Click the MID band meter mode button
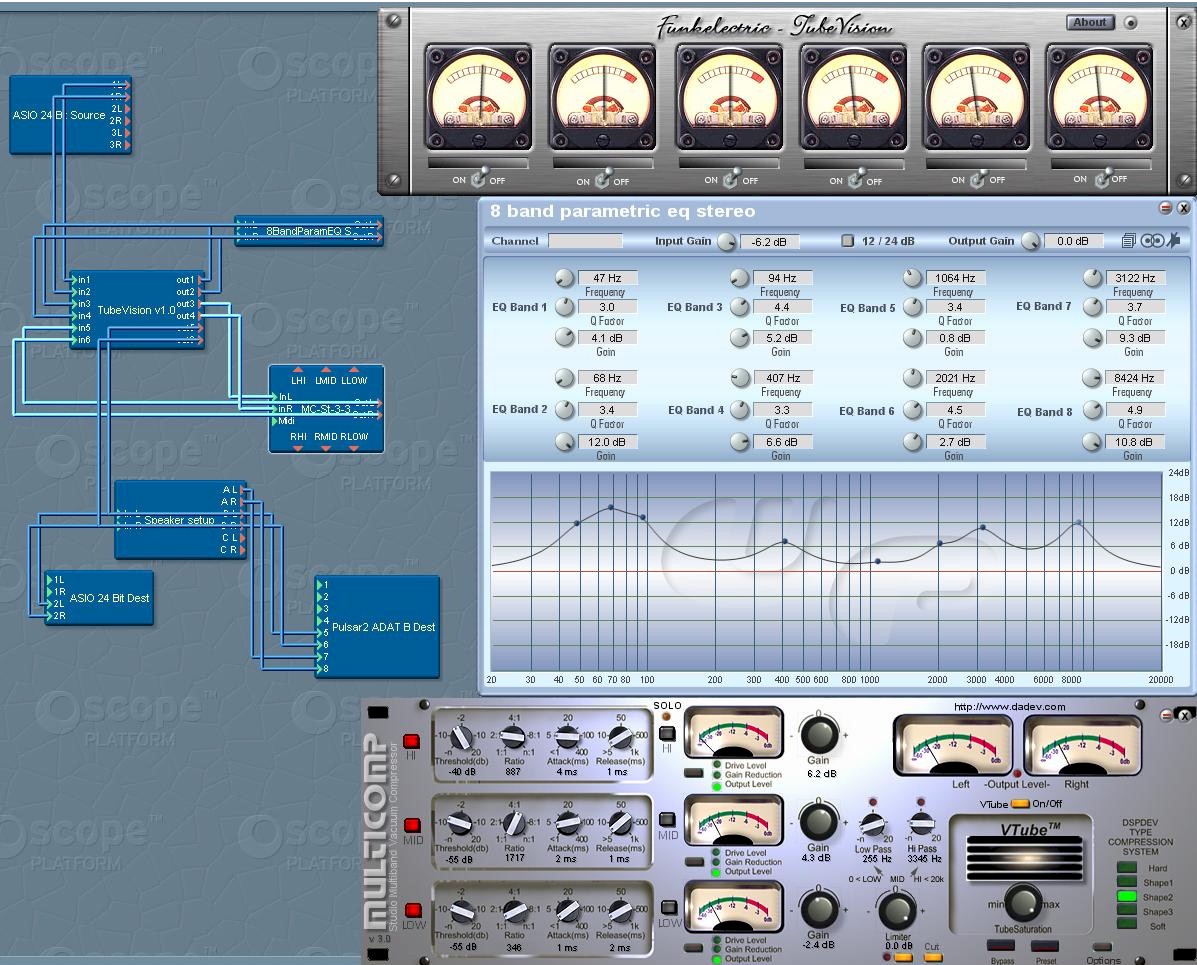The width and height of the screenshot is (1197, 965). tap(693, 861)
